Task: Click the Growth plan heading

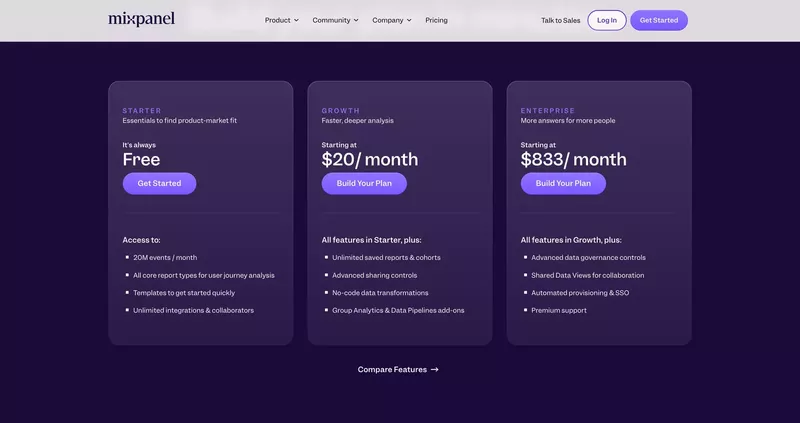Action: [341, 111]
